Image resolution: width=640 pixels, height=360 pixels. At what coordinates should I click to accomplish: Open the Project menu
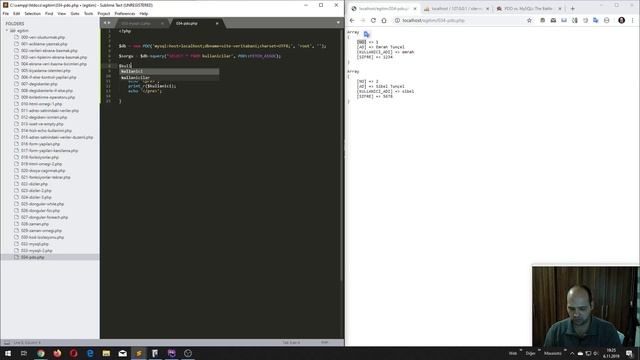click(104, 13)
